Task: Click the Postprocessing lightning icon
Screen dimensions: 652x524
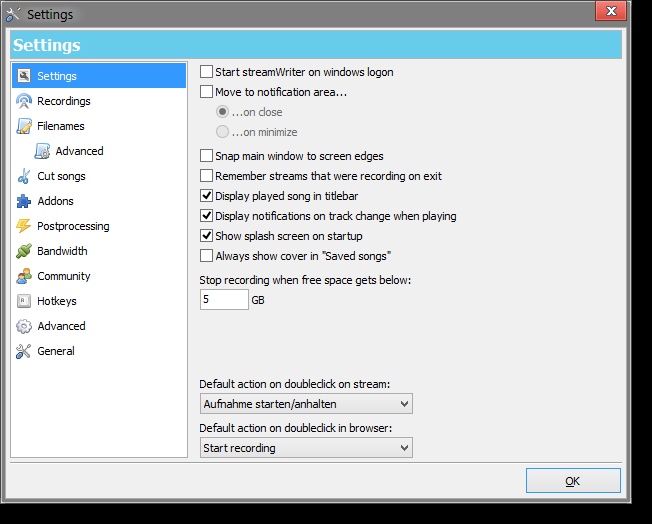Action: (x=24, y=226)
